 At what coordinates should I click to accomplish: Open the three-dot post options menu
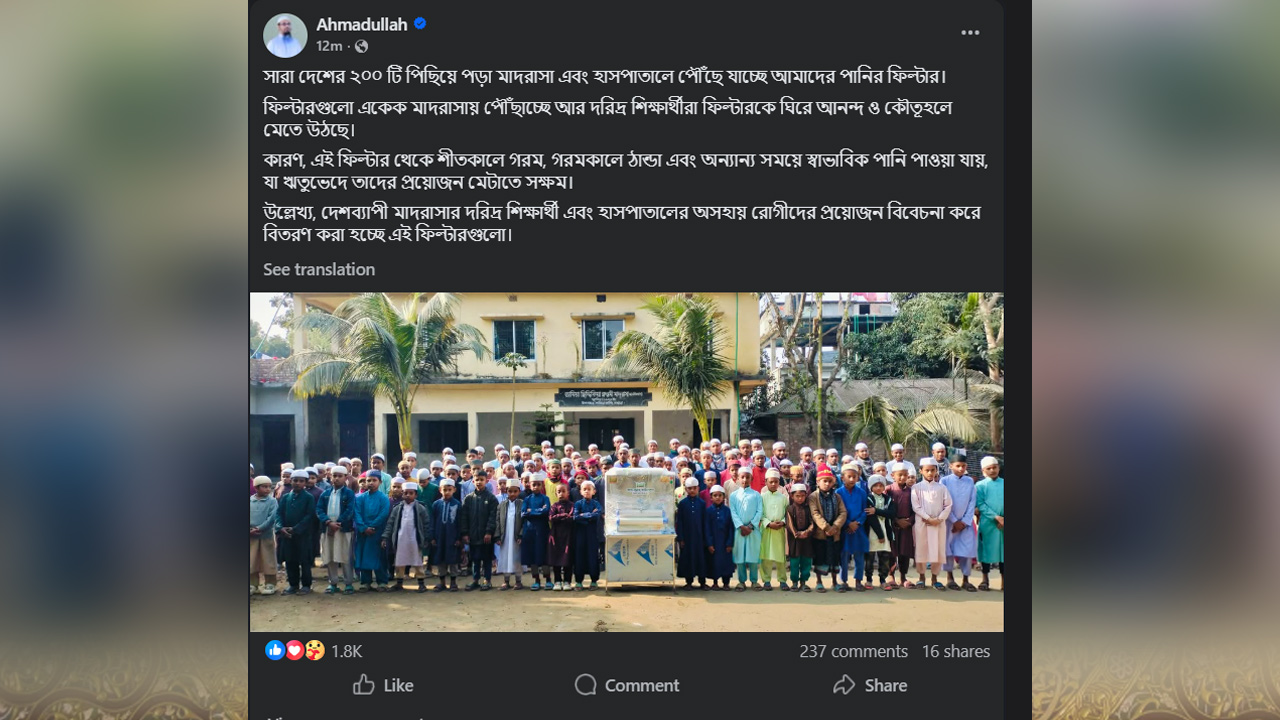970,33
